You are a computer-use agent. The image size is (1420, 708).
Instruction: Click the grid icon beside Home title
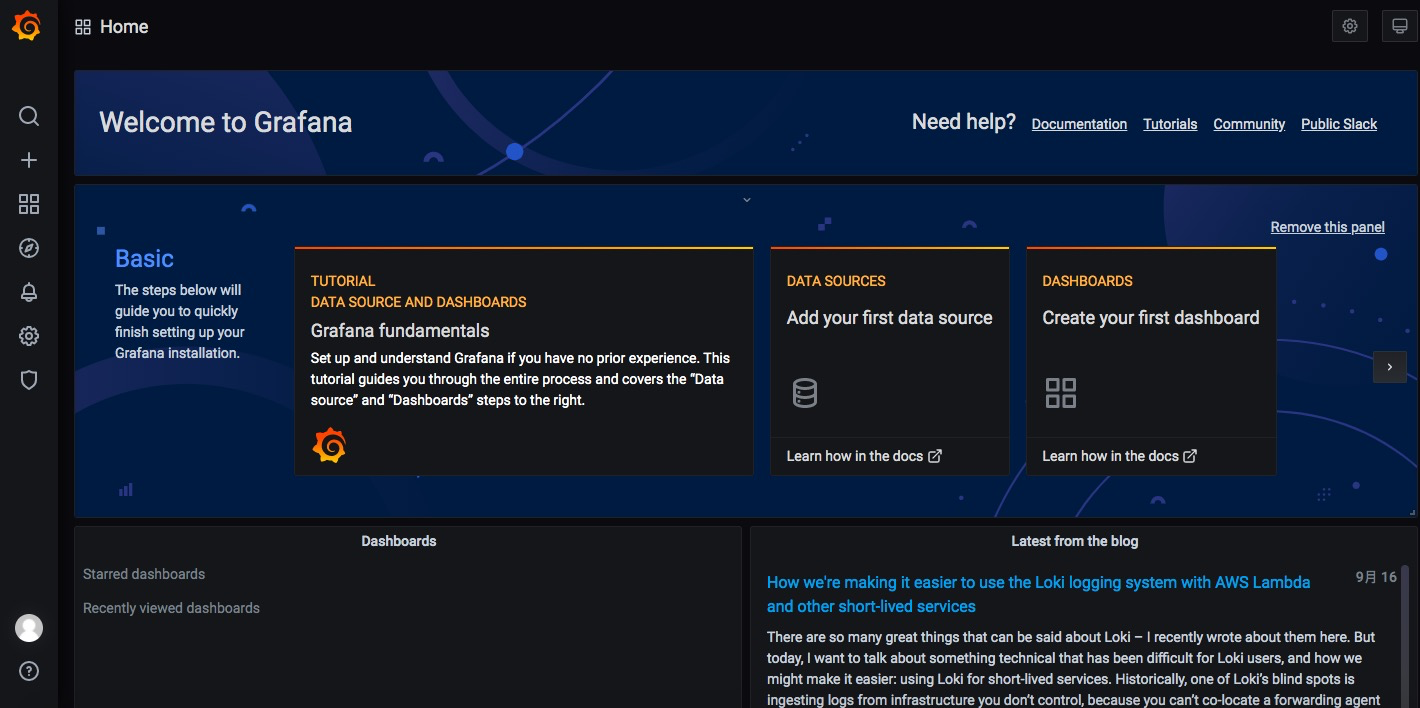pyautogui.click(x=83, y=27)
